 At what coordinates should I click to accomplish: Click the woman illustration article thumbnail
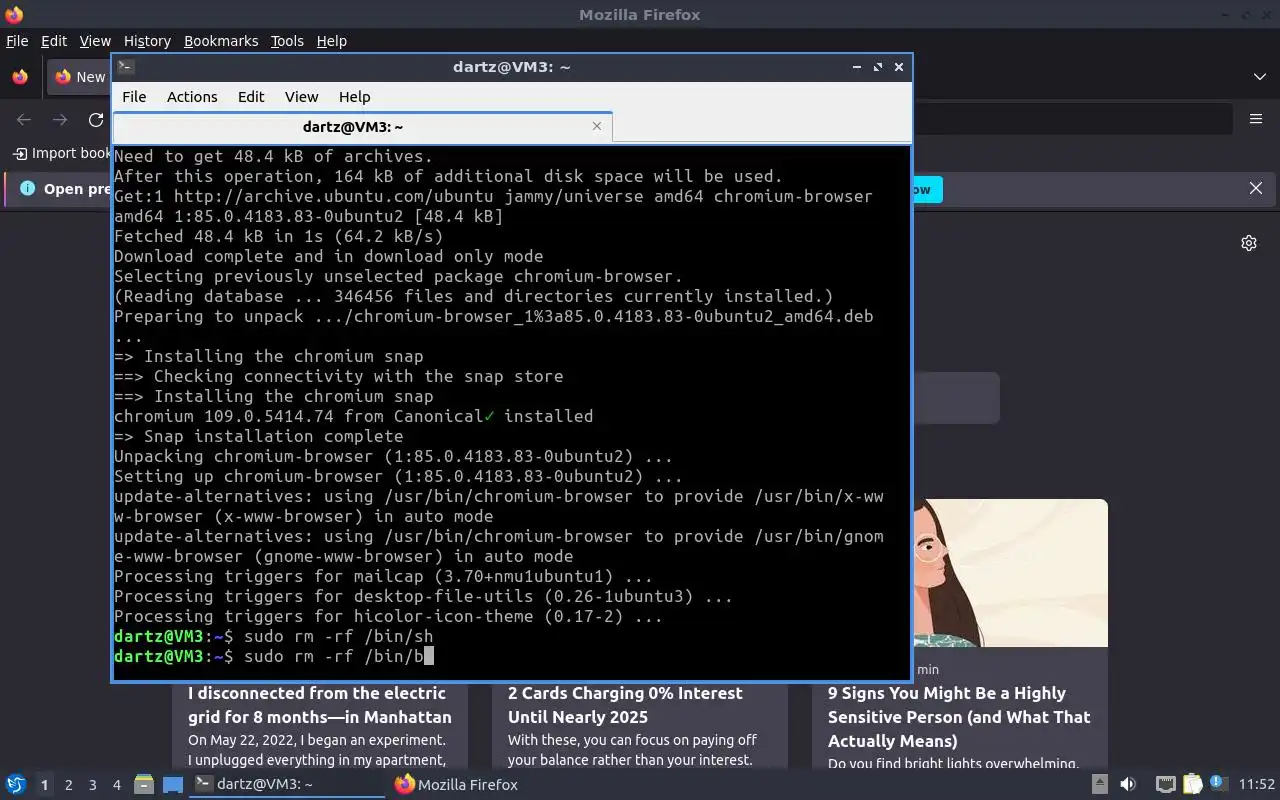[1010, 573]
